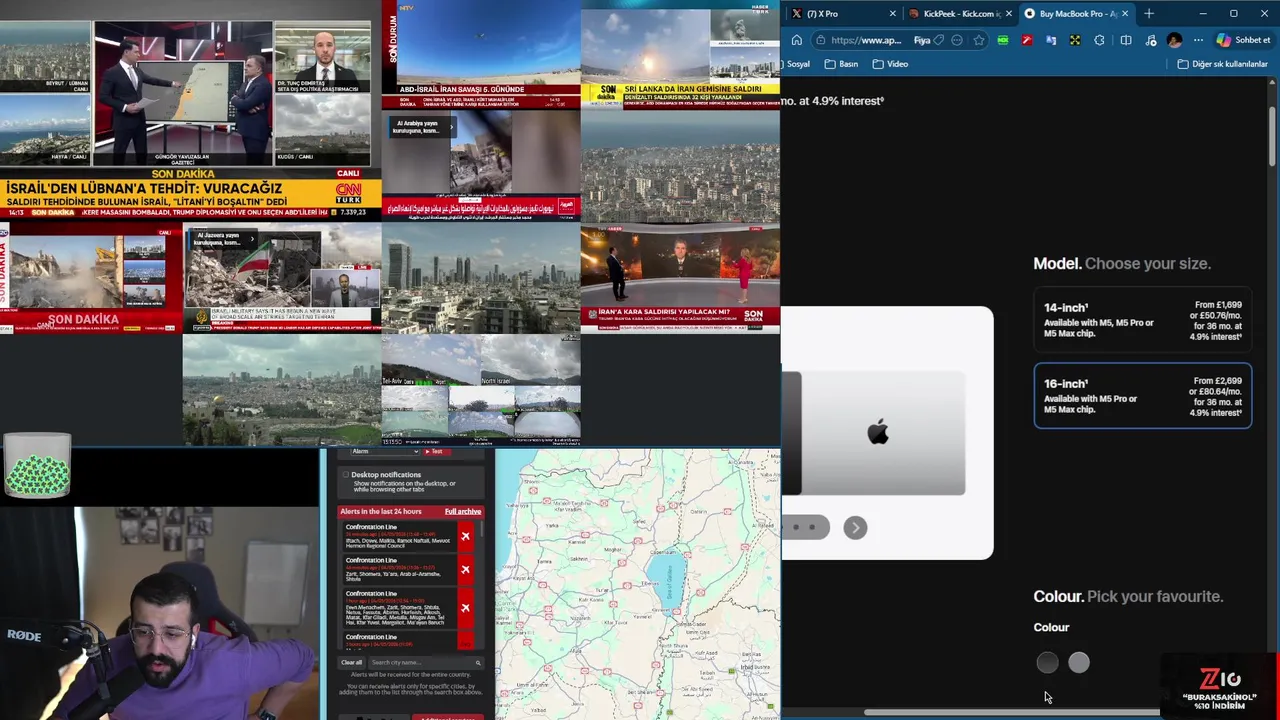This screenshot has height=720, width=1280.
Task: Click the media music note icon
Action: (1151, 40)
